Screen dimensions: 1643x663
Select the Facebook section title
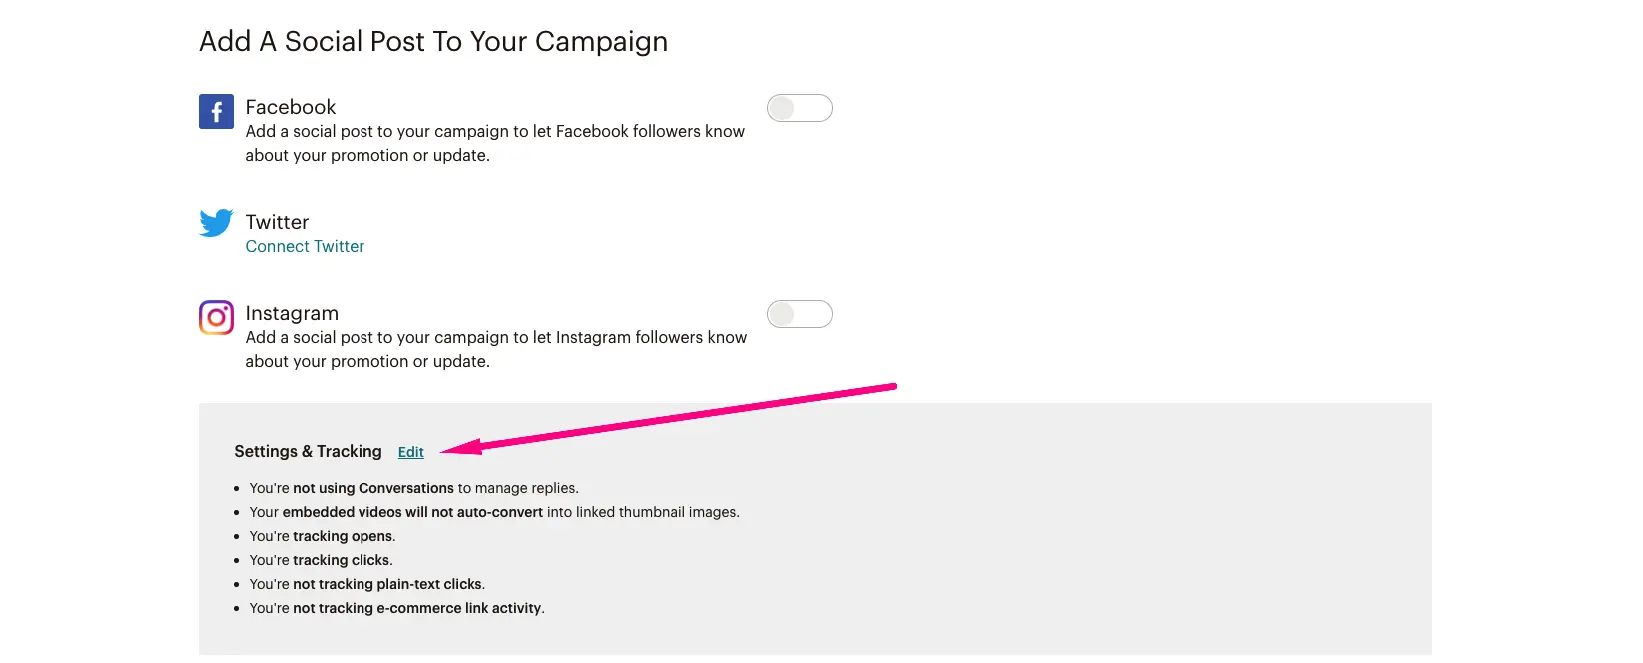coord(291,107)
